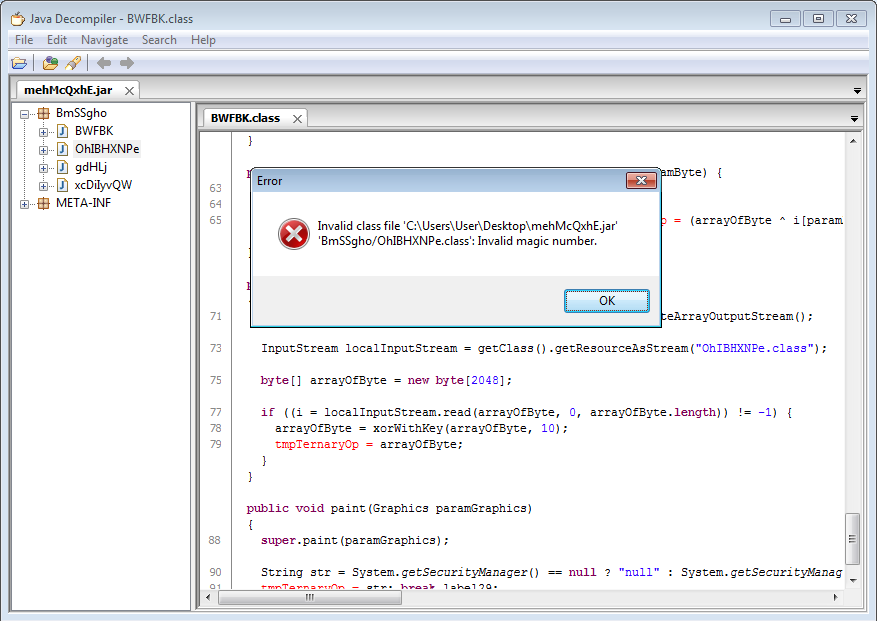Open the Edit menu
The image size is (877, 621).
57,40
